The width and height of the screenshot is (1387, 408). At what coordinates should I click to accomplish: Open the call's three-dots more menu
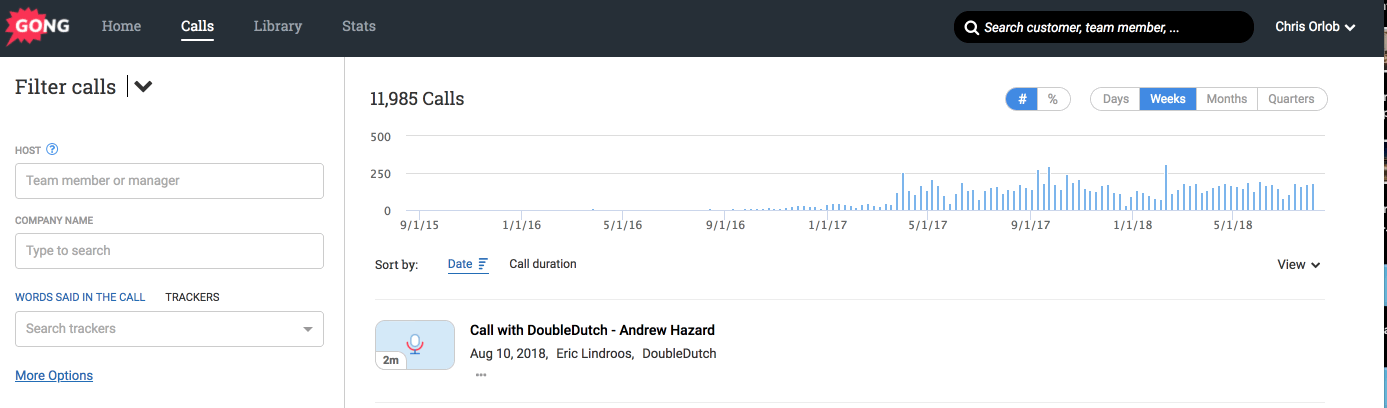pyautogui.click(x=481, y=375)
